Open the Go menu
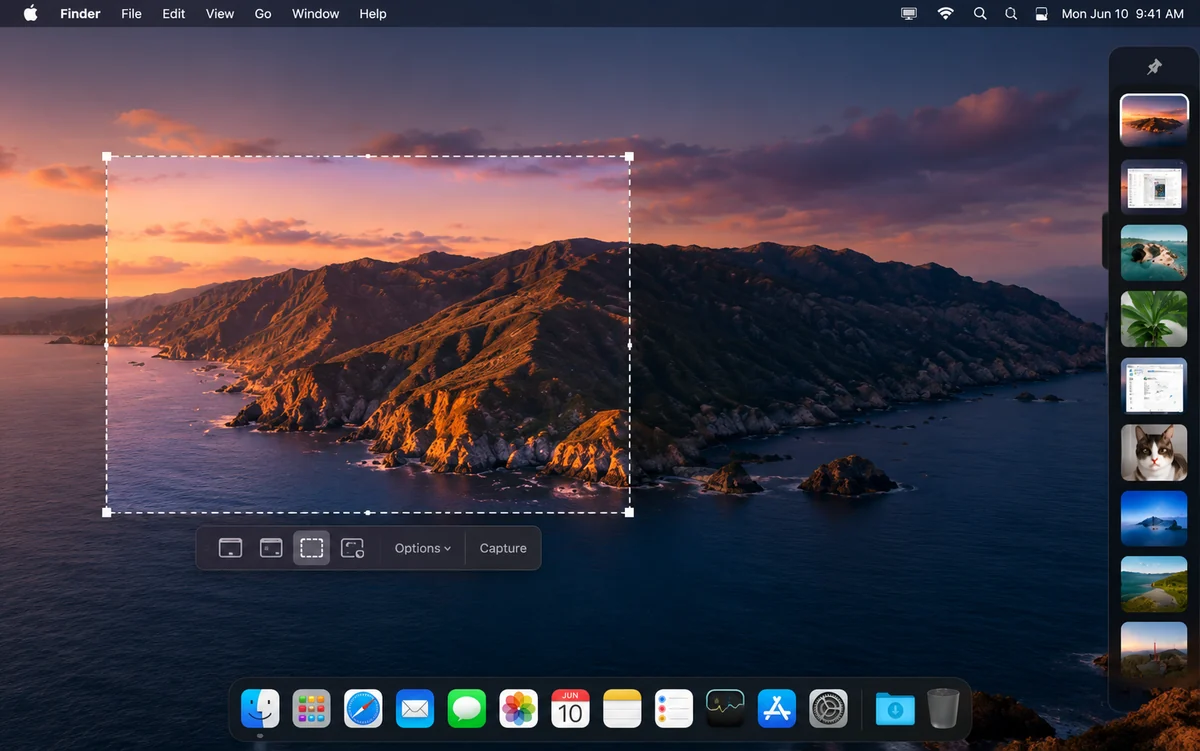The height and width of the screenshot is (751, 1200). [x=263, y=14]
